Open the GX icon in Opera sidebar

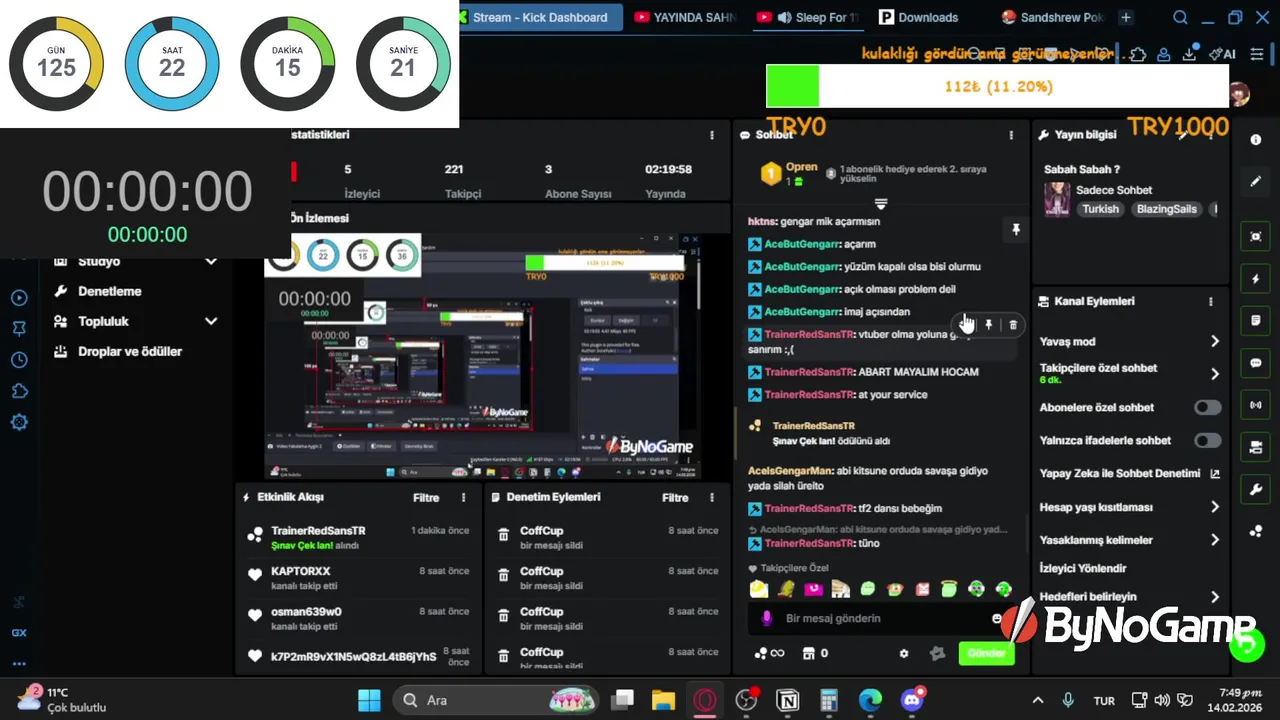tap(19, 633)
